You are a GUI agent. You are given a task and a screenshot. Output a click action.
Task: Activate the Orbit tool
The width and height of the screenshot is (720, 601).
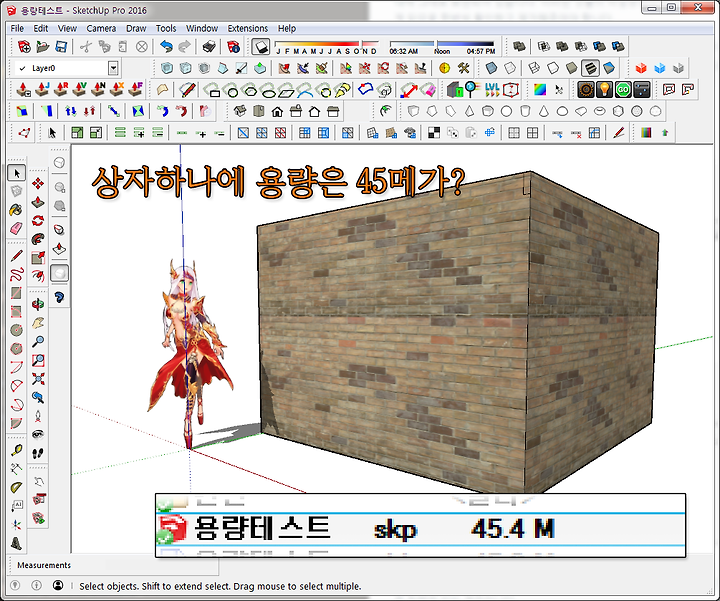(x=38, y=304)
